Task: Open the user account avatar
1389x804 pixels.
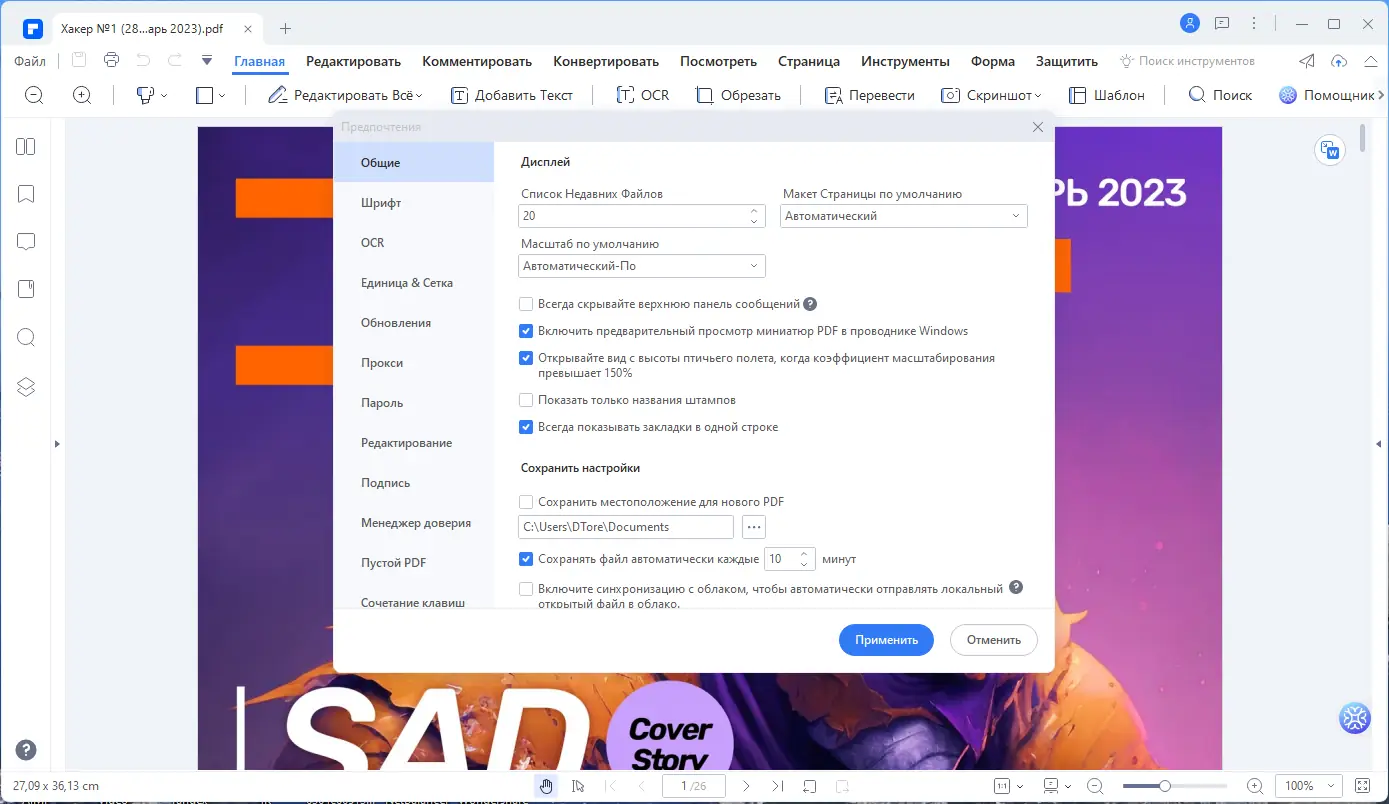Action: (x=1189, y=23)
